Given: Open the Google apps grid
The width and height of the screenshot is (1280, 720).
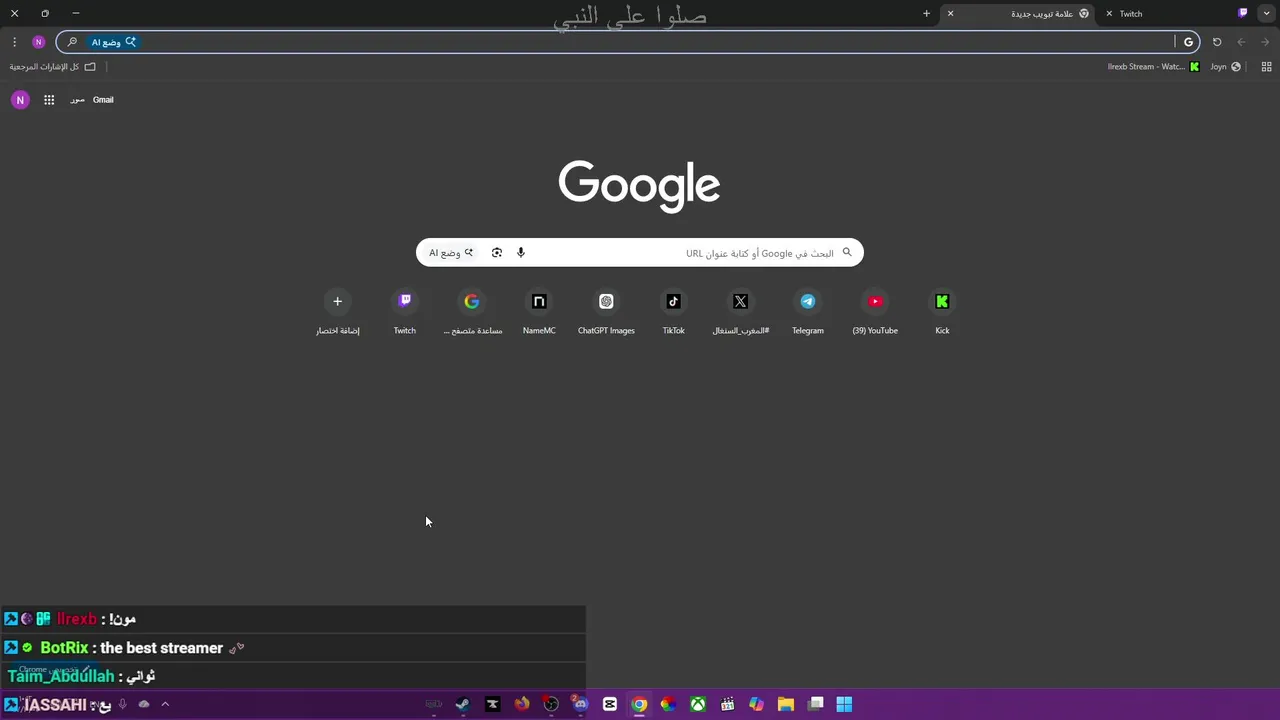Looking at the screenshot, I should 49,100.
